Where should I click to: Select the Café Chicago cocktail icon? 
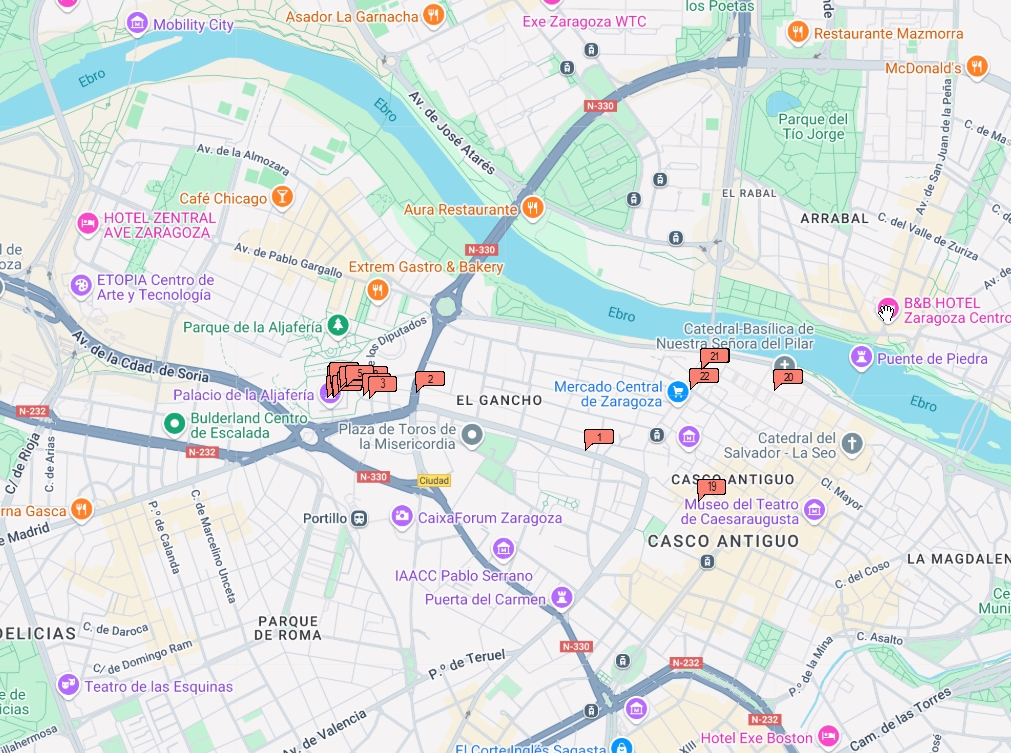tap(282, 197)
